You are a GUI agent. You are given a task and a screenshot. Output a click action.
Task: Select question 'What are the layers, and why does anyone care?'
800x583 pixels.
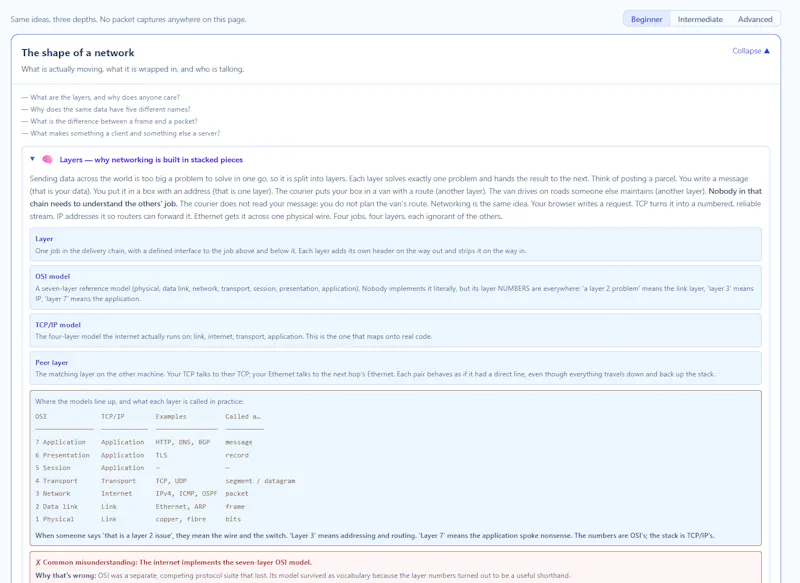(x=101, y=97)
